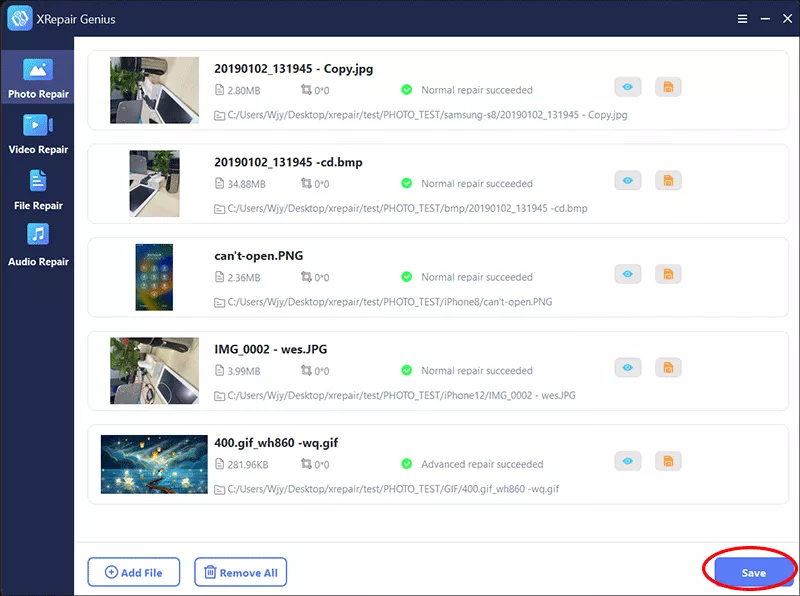Click the Add File button

click(133, 572)
